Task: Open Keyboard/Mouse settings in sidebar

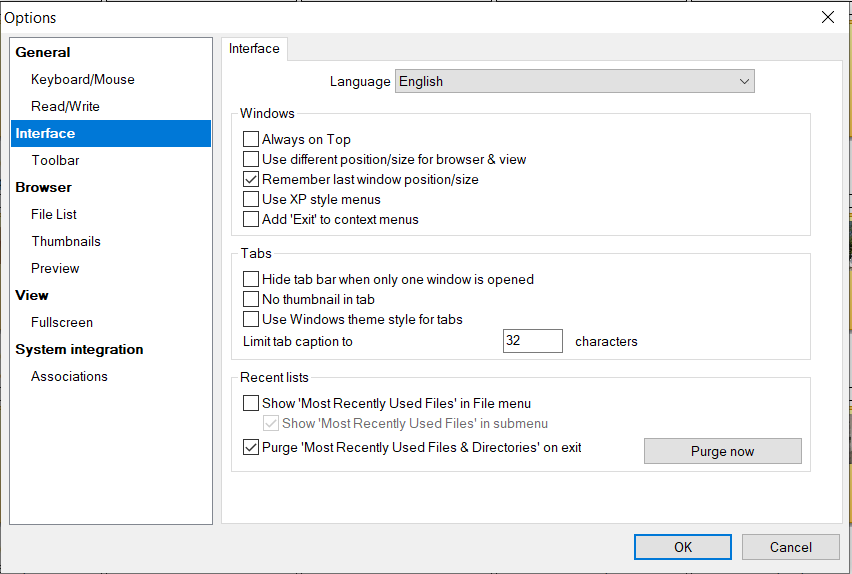Action: tap(82, 79)
